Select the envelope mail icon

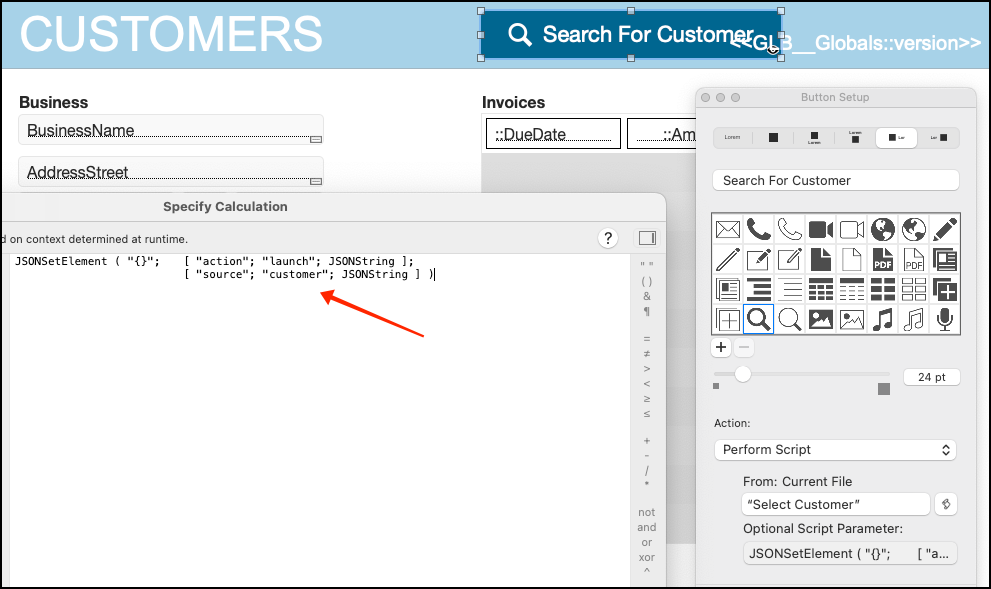click(x=727, y=229)
